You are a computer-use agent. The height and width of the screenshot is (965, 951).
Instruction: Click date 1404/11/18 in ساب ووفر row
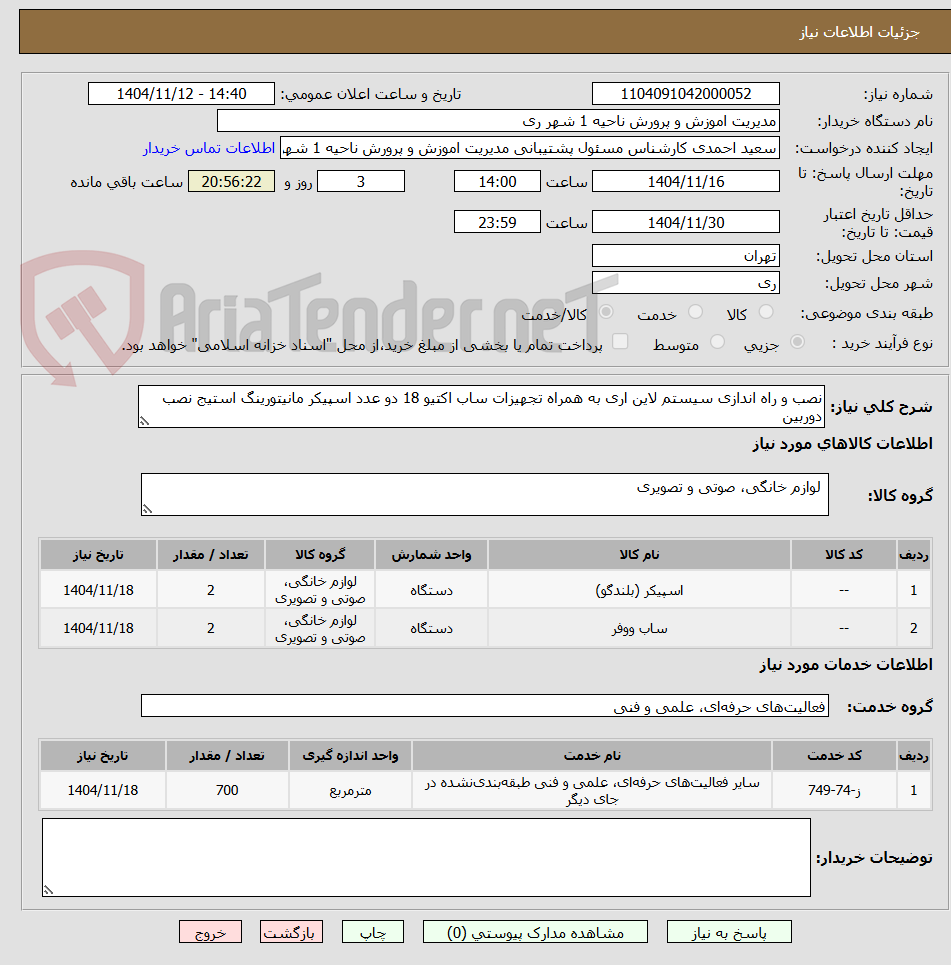click(x=98, y=628)
